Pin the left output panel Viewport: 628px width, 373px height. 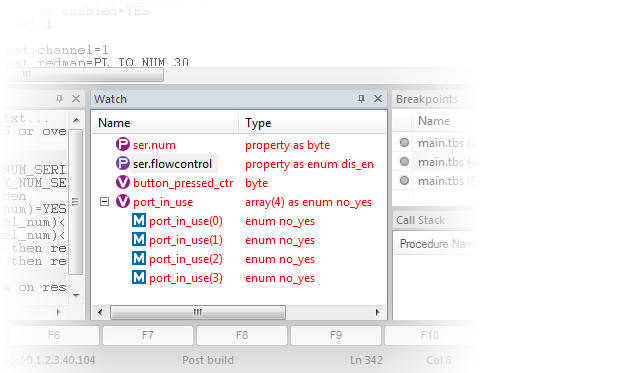tap(59, 99)
